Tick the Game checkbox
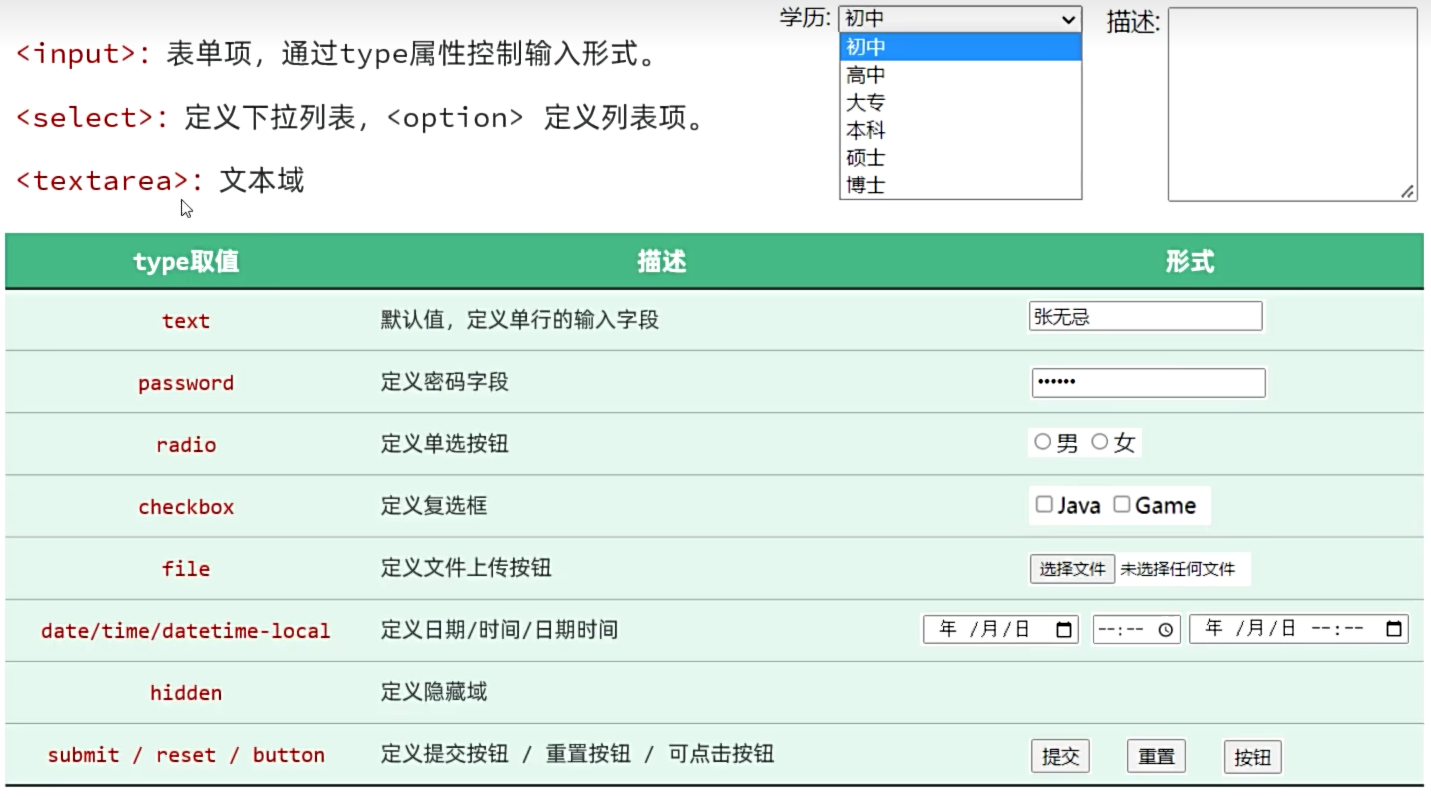Image resolution: width=1431 pixels, height=798 pixels. [1122, 505]
